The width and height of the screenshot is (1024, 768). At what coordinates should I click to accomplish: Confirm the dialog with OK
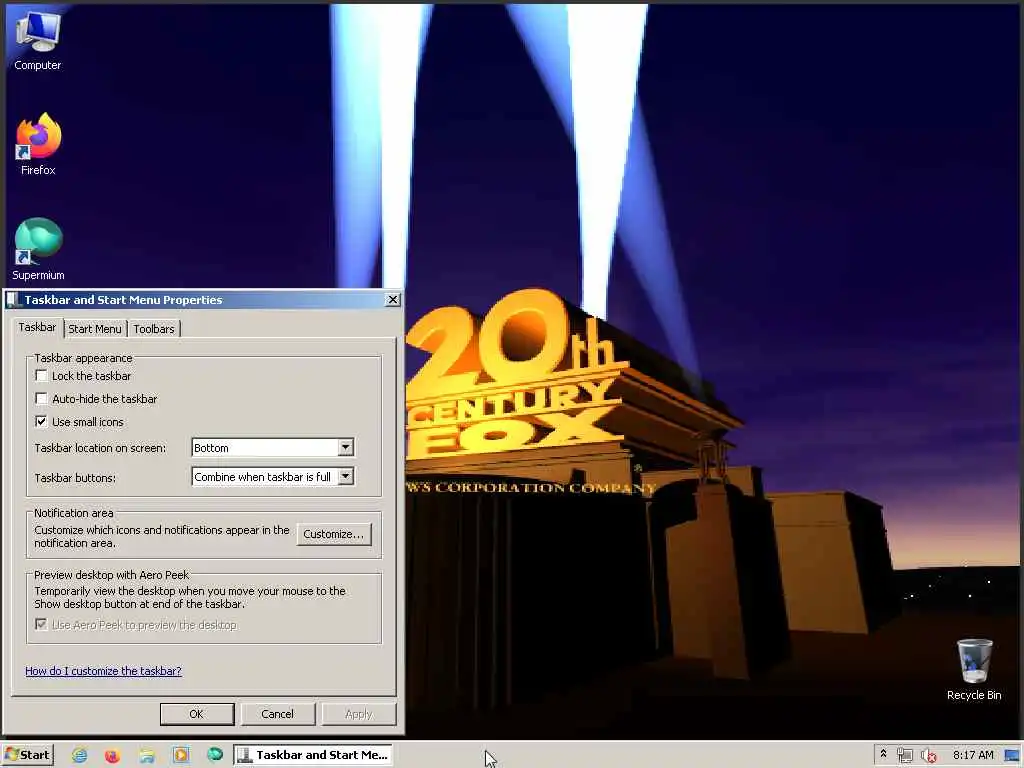[x=197, y=714]
